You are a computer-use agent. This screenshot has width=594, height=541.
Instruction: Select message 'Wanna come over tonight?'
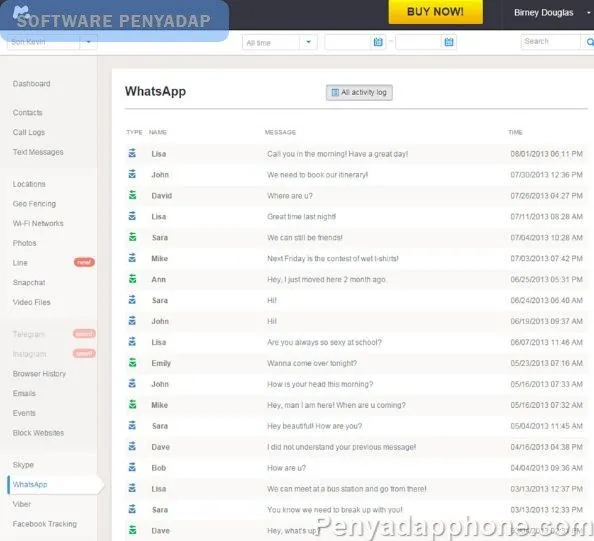coord(312,363)
